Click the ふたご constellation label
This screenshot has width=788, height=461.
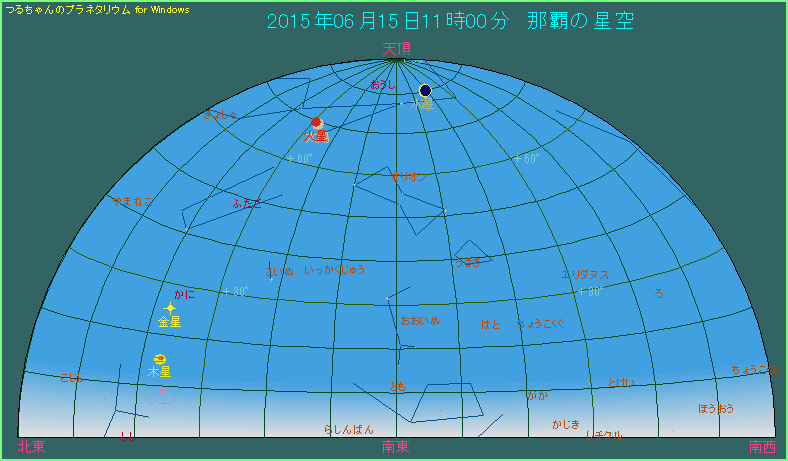tap(246, 203)
